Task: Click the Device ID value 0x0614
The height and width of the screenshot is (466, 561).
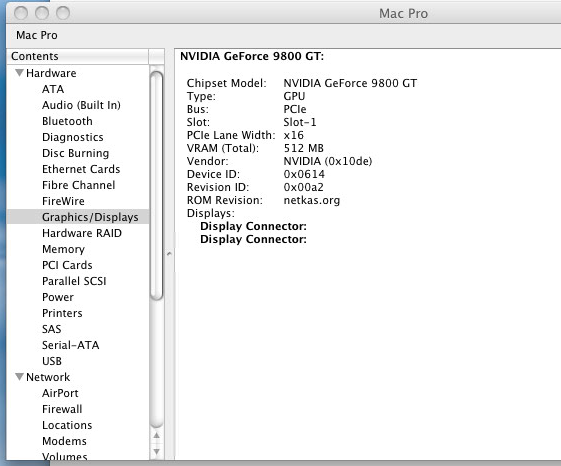Action: pyautogui.click(x=304, y=174)
